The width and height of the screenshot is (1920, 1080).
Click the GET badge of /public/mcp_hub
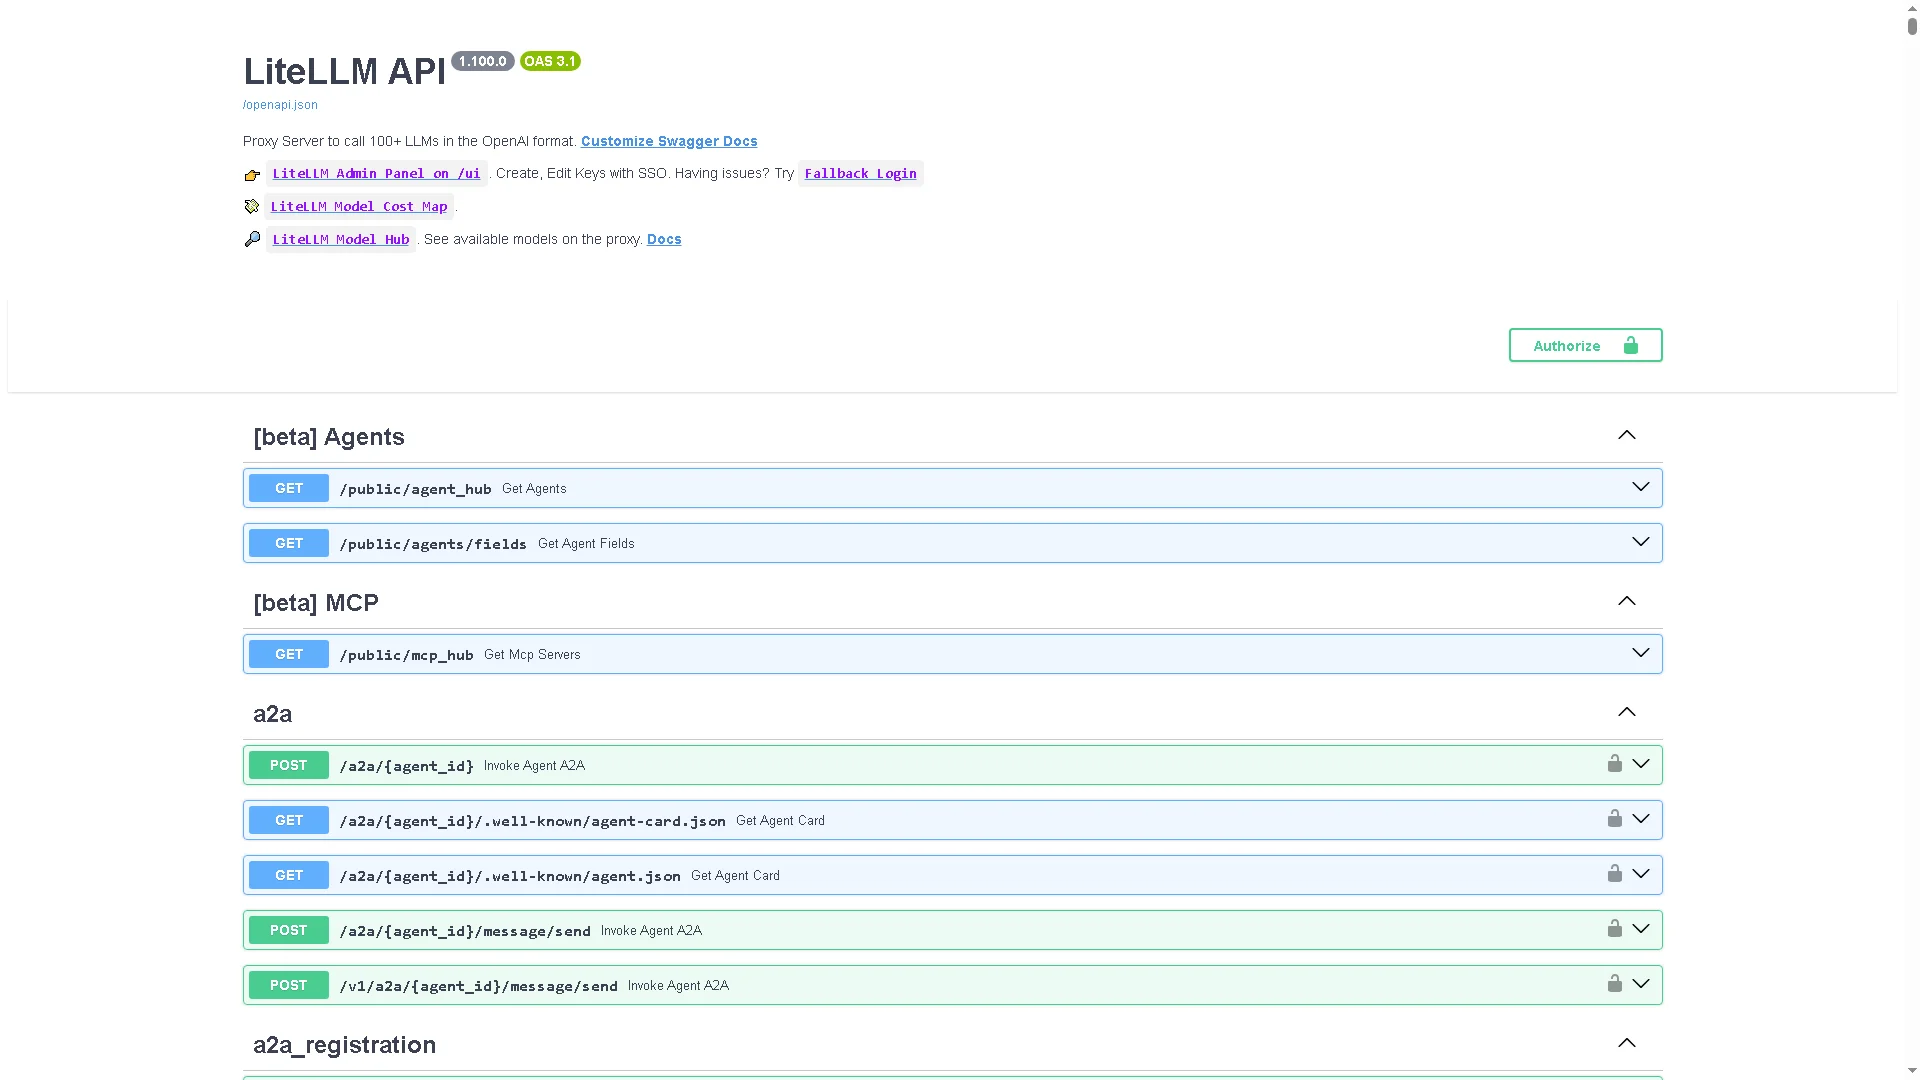point(289,654)
